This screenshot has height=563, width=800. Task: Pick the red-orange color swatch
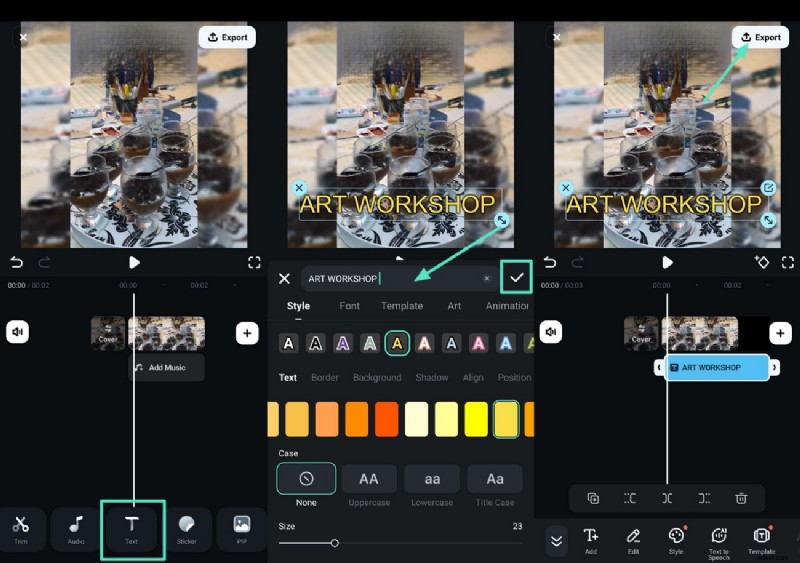386,420
